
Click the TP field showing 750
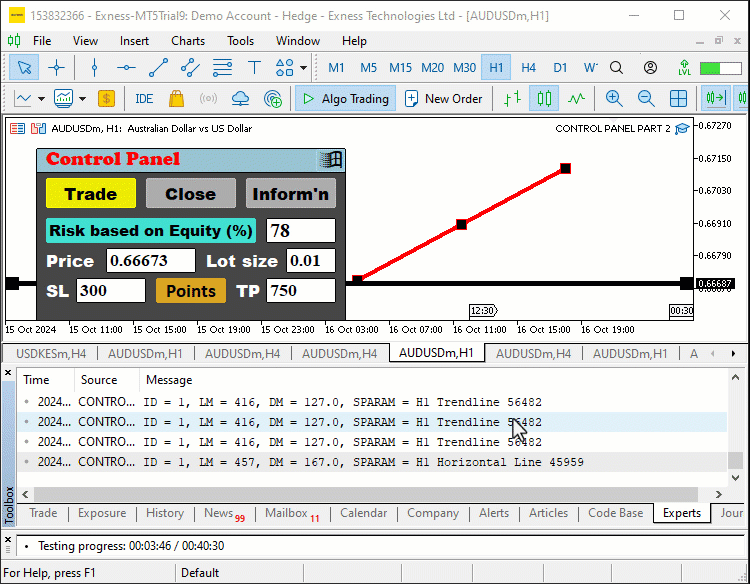(301, 290)
